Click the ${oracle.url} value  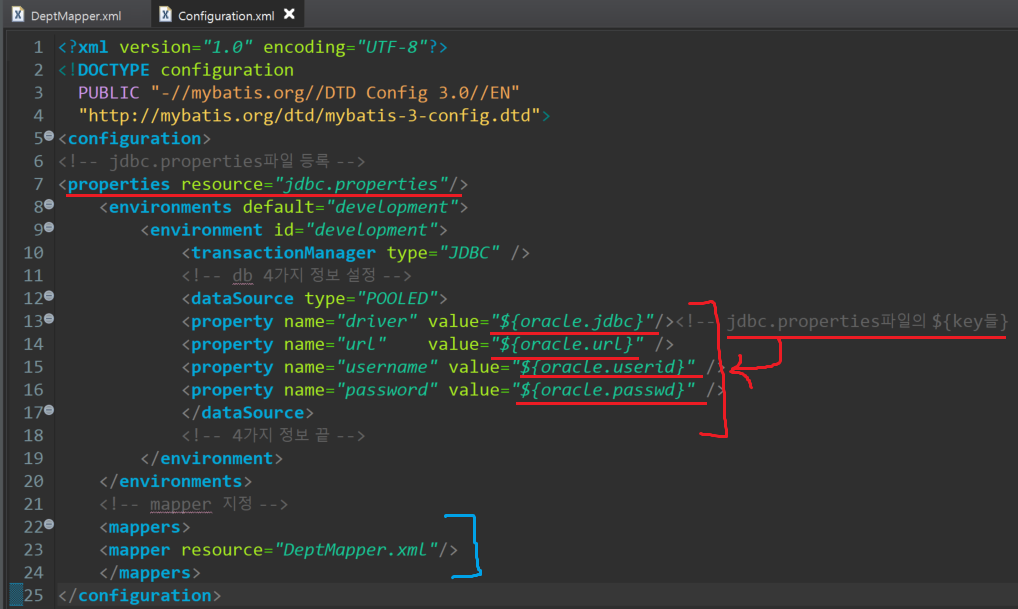(x=567, y=344)
